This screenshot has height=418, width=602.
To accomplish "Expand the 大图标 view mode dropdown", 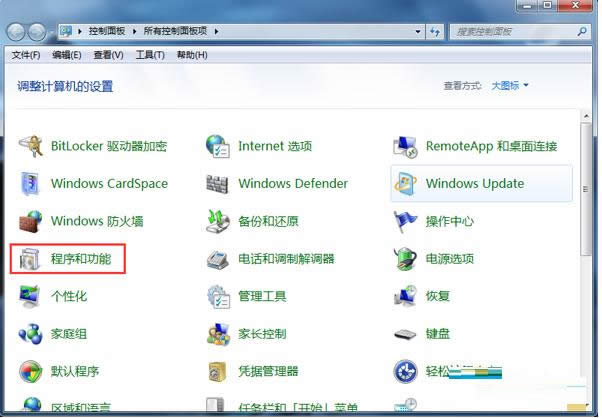I will [510, 86].
